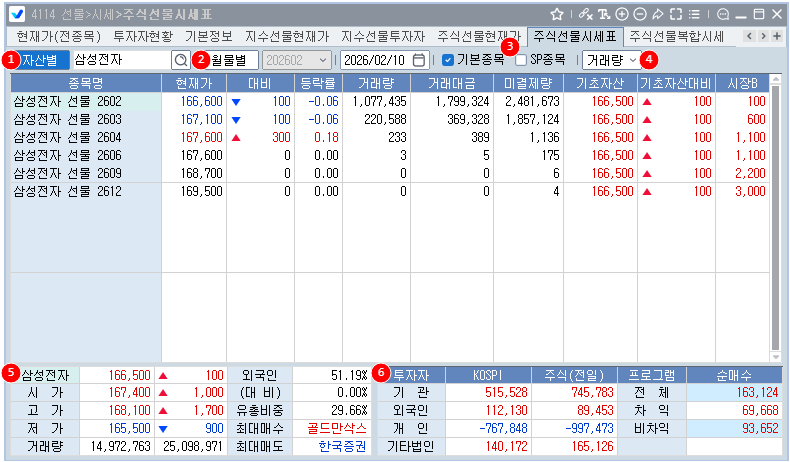Expand the 202602 month dropdown
Image resolution: width=790 pixels, height=462 pixels.
296,60
